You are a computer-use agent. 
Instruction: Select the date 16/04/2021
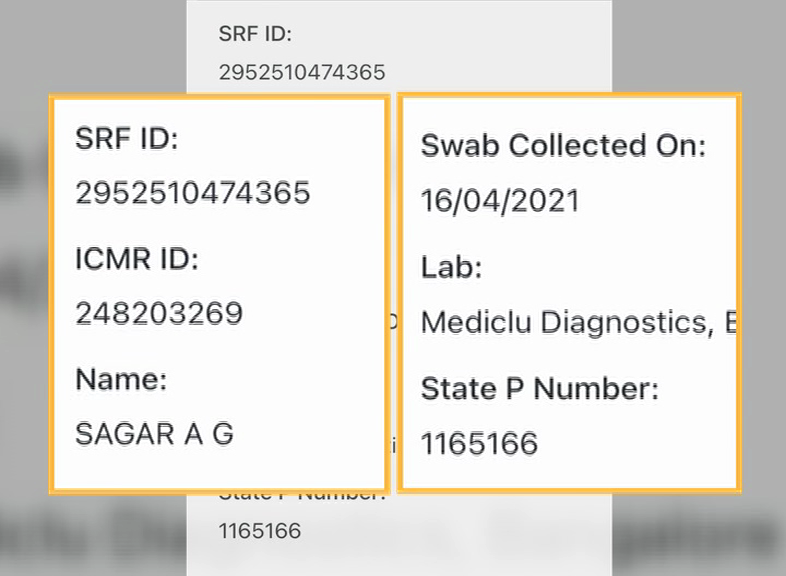(x=500, y=201)
